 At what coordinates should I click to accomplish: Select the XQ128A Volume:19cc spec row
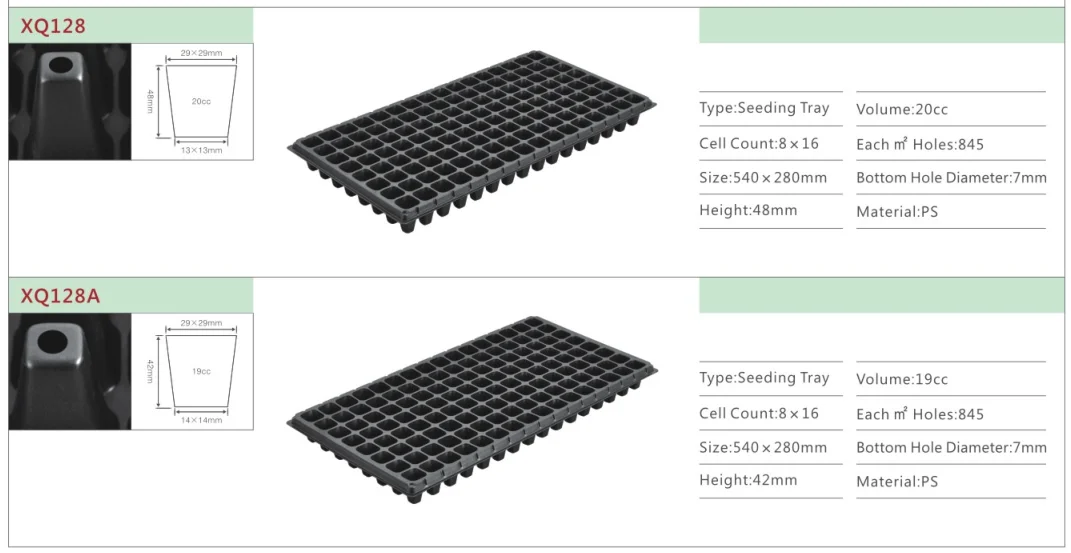click(x=951, y=379)
